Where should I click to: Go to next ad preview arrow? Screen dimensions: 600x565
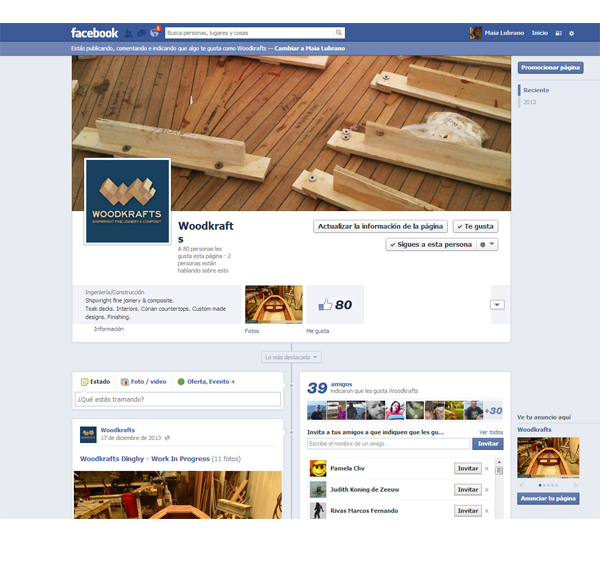pyautogui.click(x=575, y=485)
